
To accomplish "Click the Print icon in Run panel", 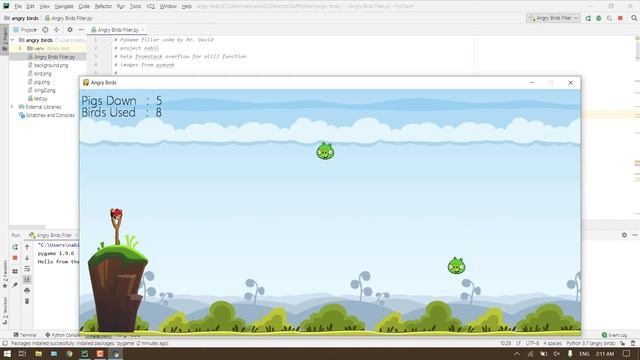I will (27, 291).
